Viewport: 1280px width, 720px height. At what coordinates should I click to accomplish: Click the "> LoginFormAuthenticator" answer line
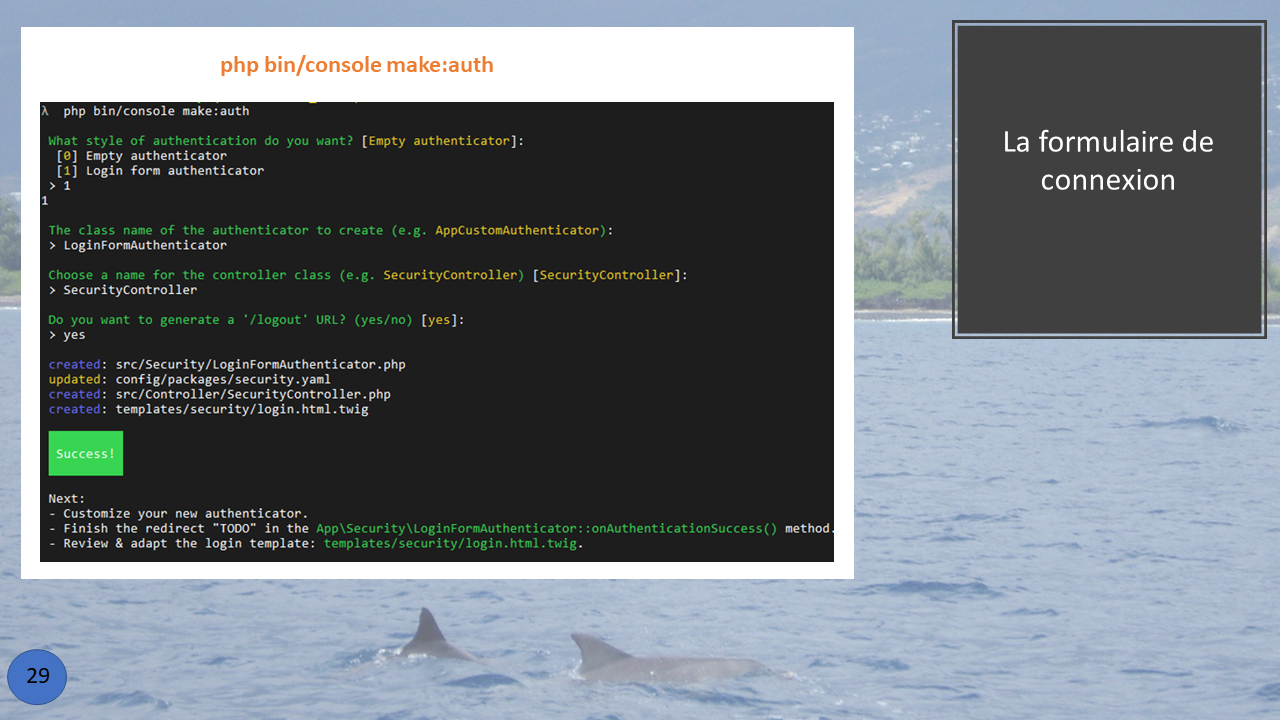pyautogui.click(x=138, y=245)
